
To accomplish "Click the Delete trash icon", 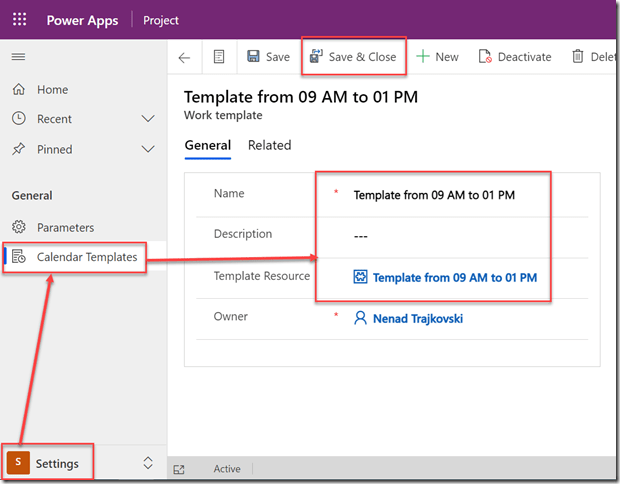I will 578,57.
